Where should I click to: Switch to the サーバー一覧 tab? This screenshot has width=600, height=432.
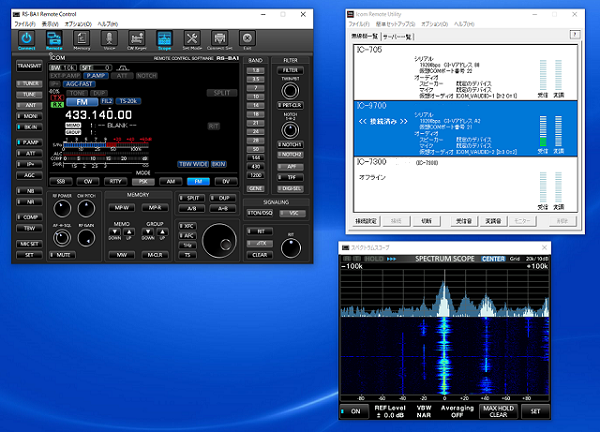point(397,37)
